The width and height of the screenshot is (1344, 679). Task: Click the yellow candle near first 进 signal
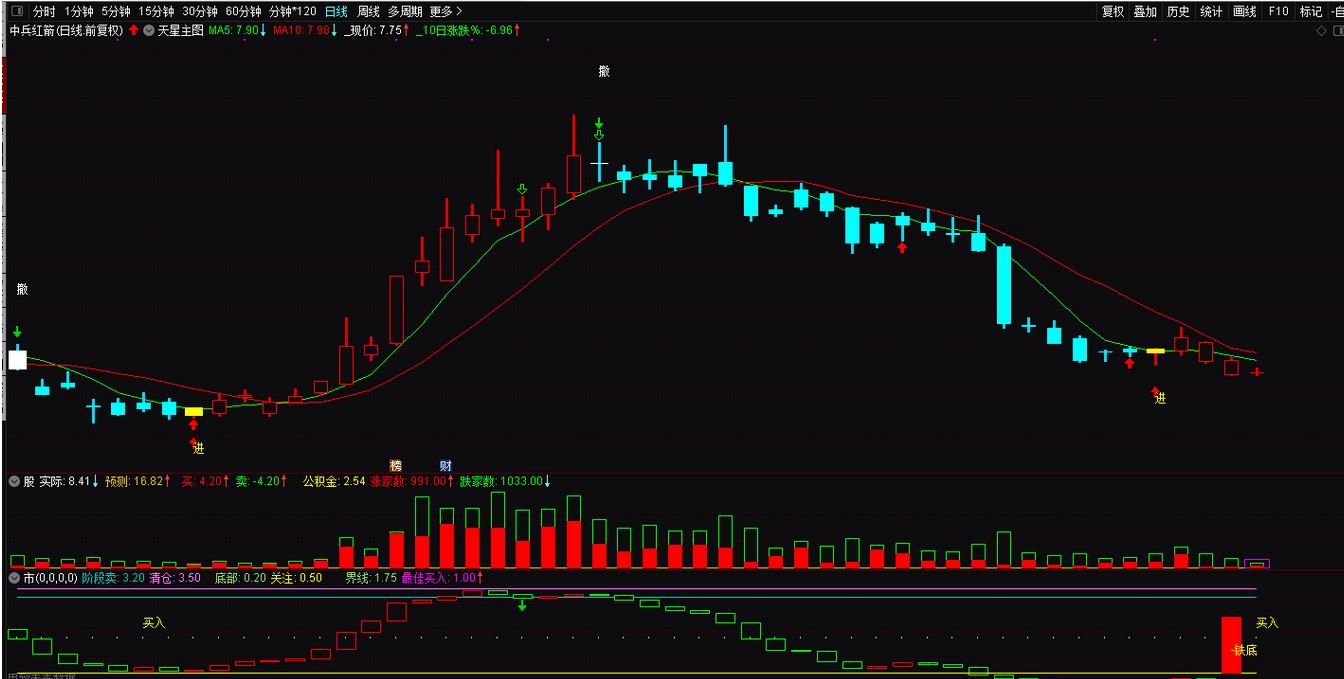[193, 411]
